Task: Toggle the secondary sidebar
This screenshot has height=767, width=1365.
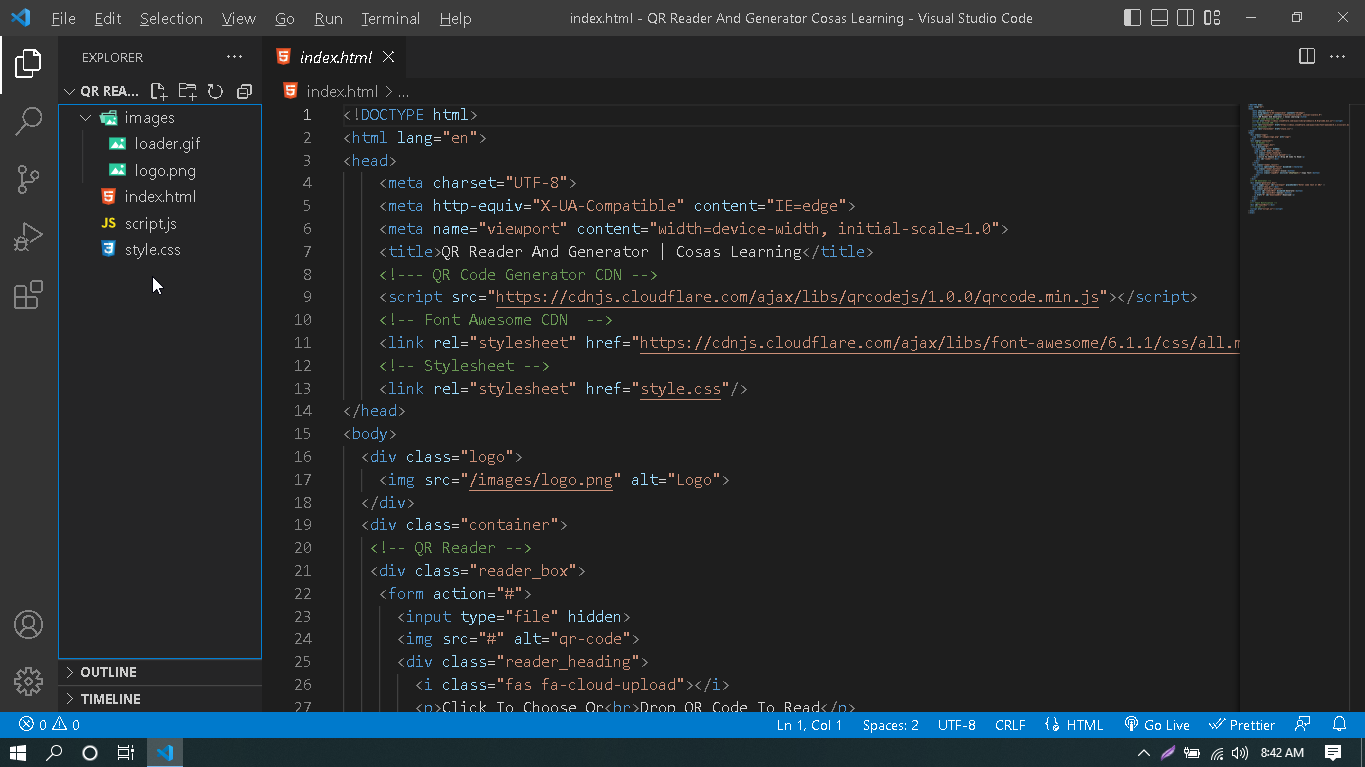Action: (x=1186, y=17)
